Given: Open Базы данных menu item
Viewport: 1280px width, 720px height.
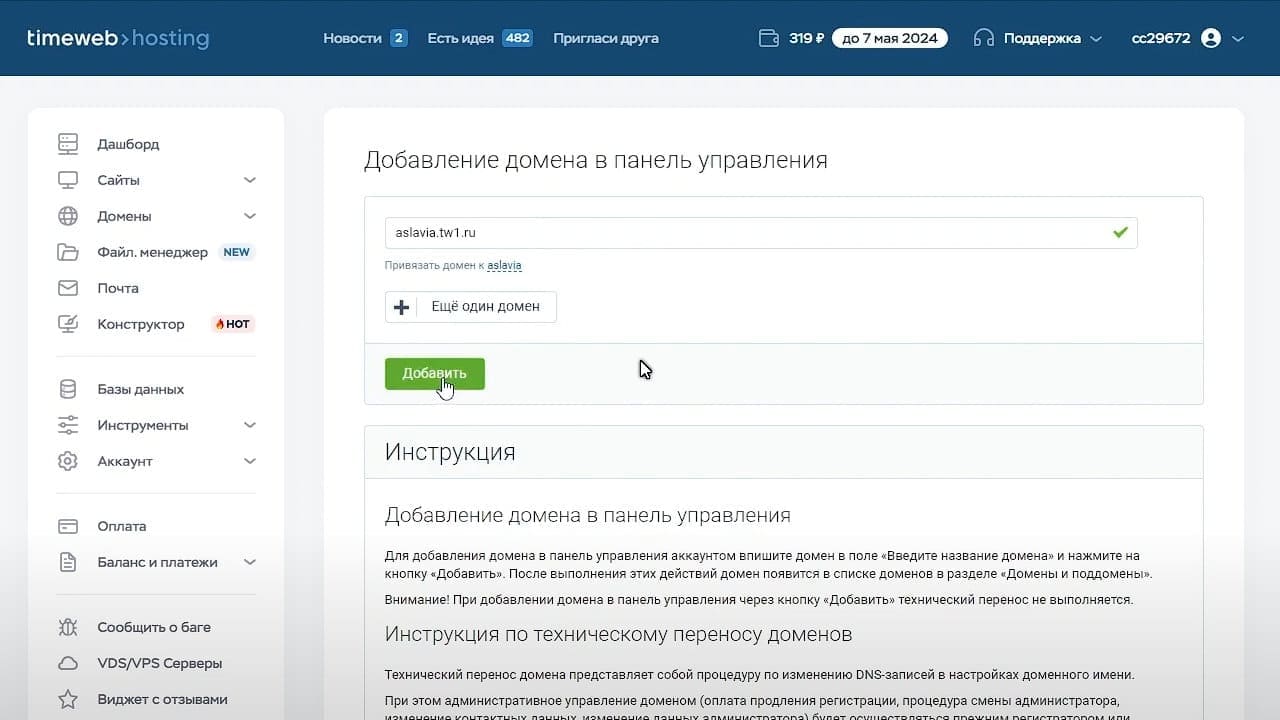Looking at the screenshot, I should point(141,389).
